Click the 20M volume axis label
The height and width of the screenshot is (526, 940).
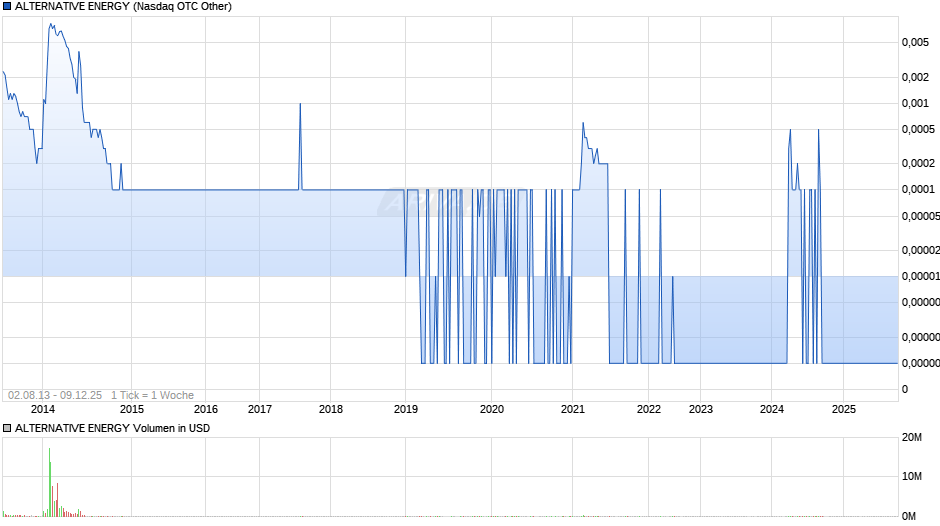point(912,438)
